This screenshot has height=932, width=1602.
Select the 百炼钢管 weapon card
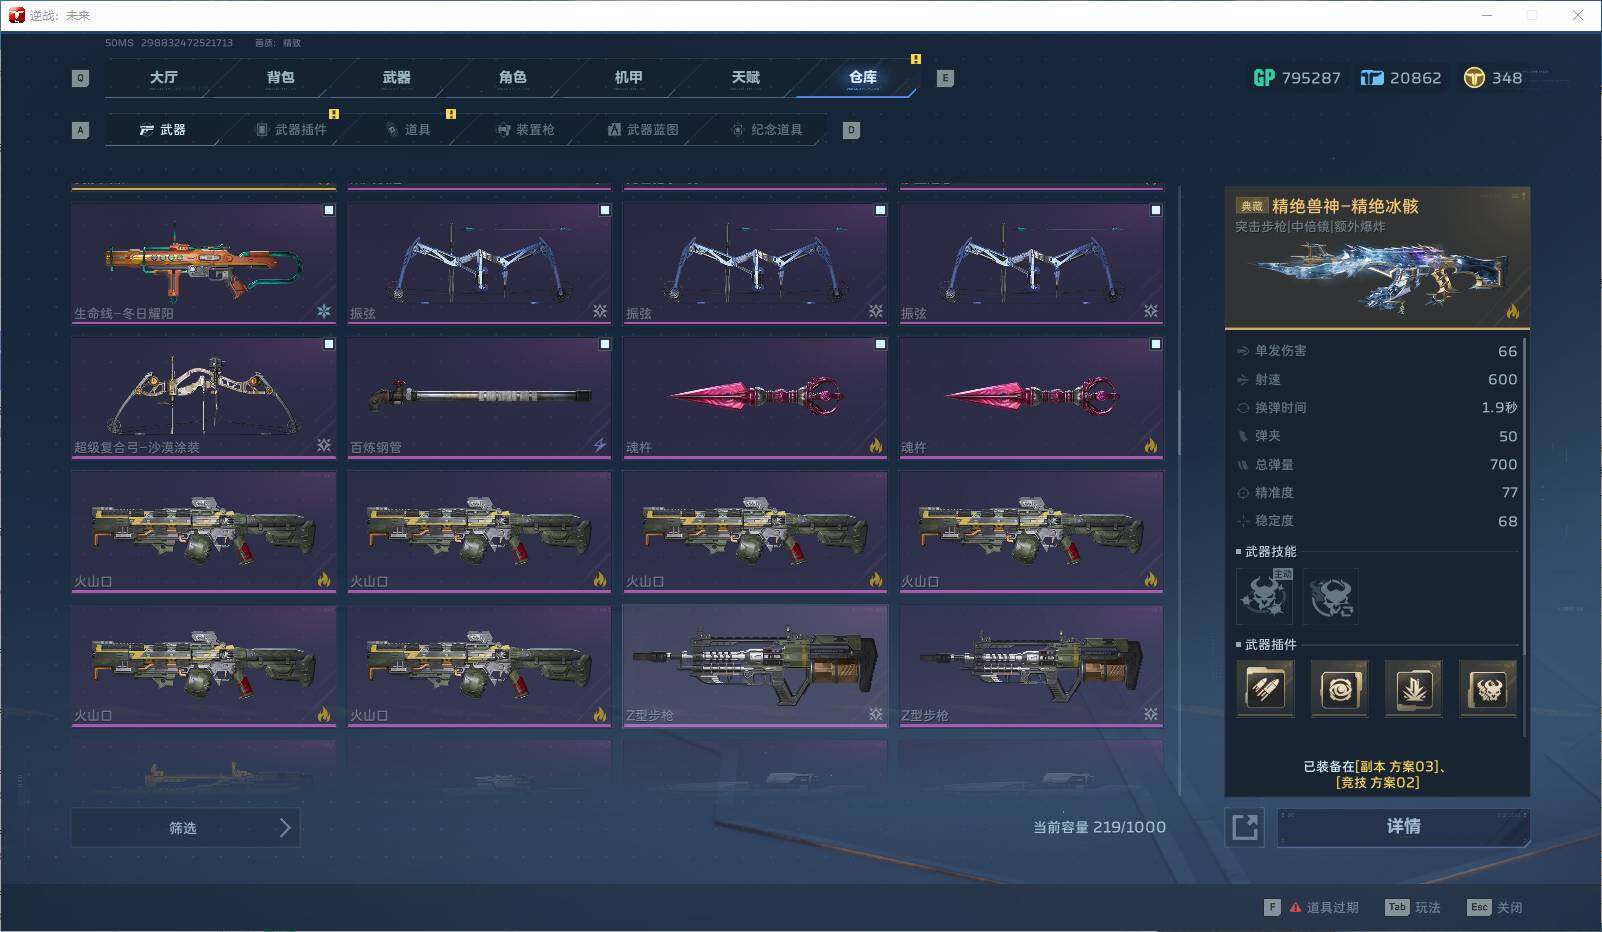coord(480,397)
